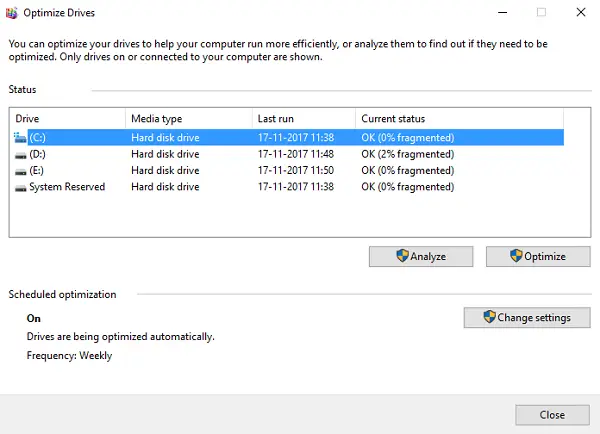Close the window using the title bar X
600x434 pixels.
[x=582, y=13]
